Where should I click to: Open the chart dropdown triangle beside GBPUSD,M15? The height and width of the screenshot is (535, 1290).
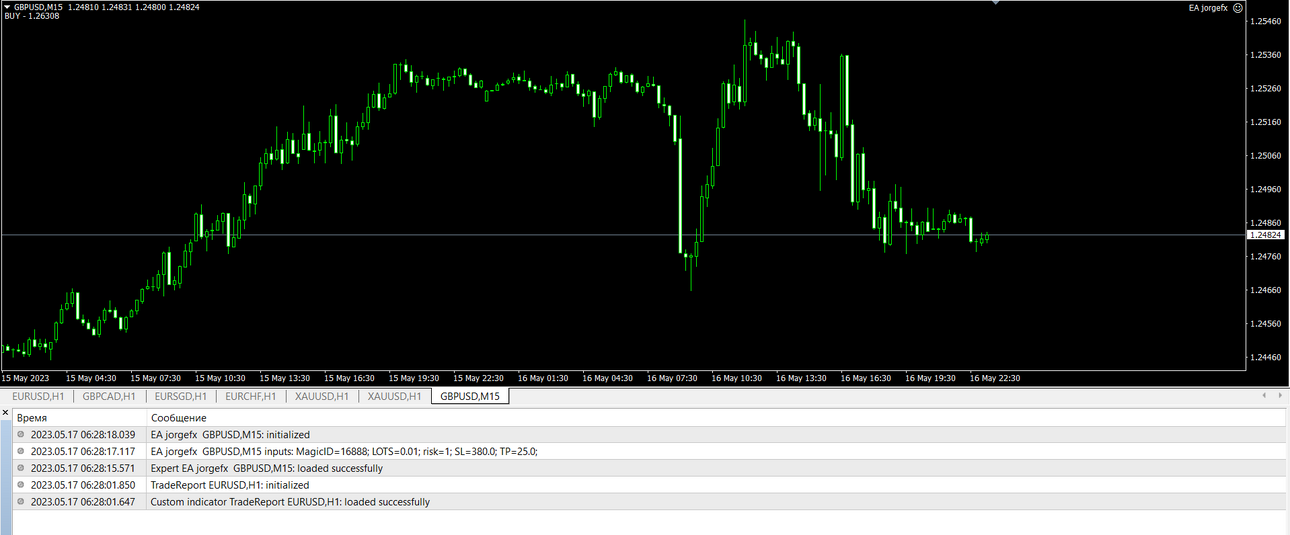(7, 7)
